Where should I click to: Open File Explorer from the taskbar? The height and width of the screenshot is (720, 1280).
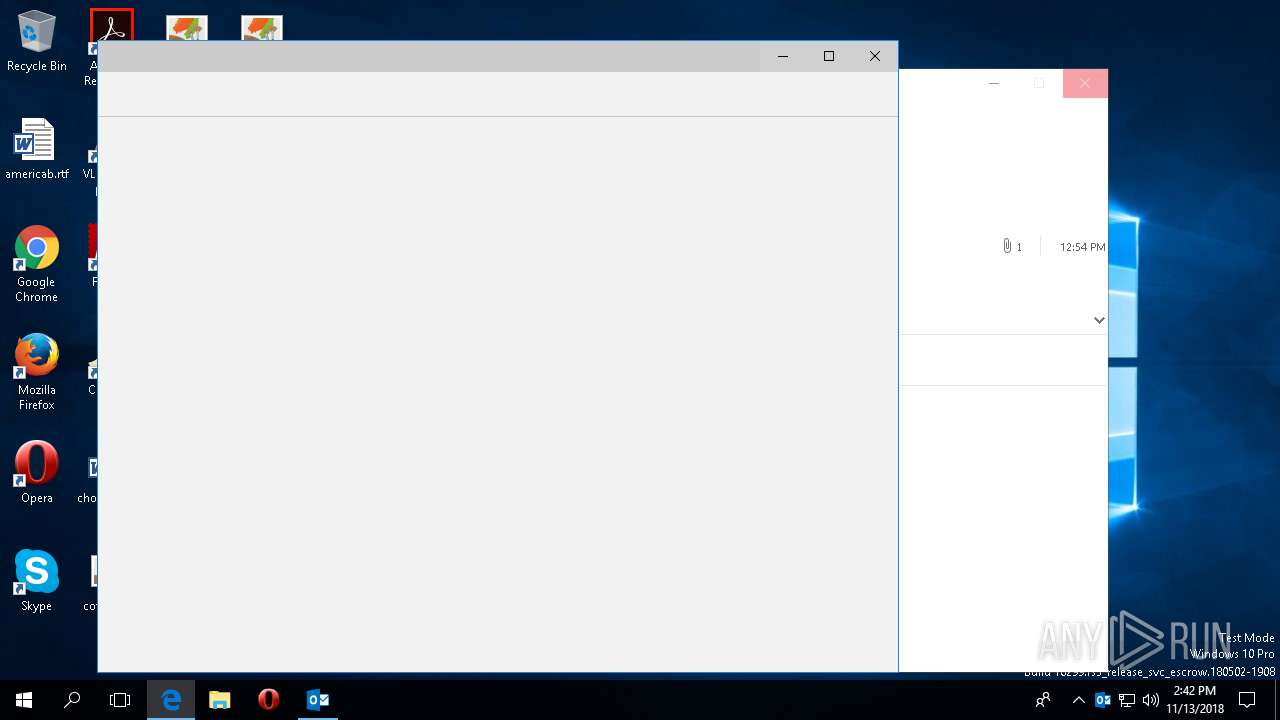(x=220, y=700)
